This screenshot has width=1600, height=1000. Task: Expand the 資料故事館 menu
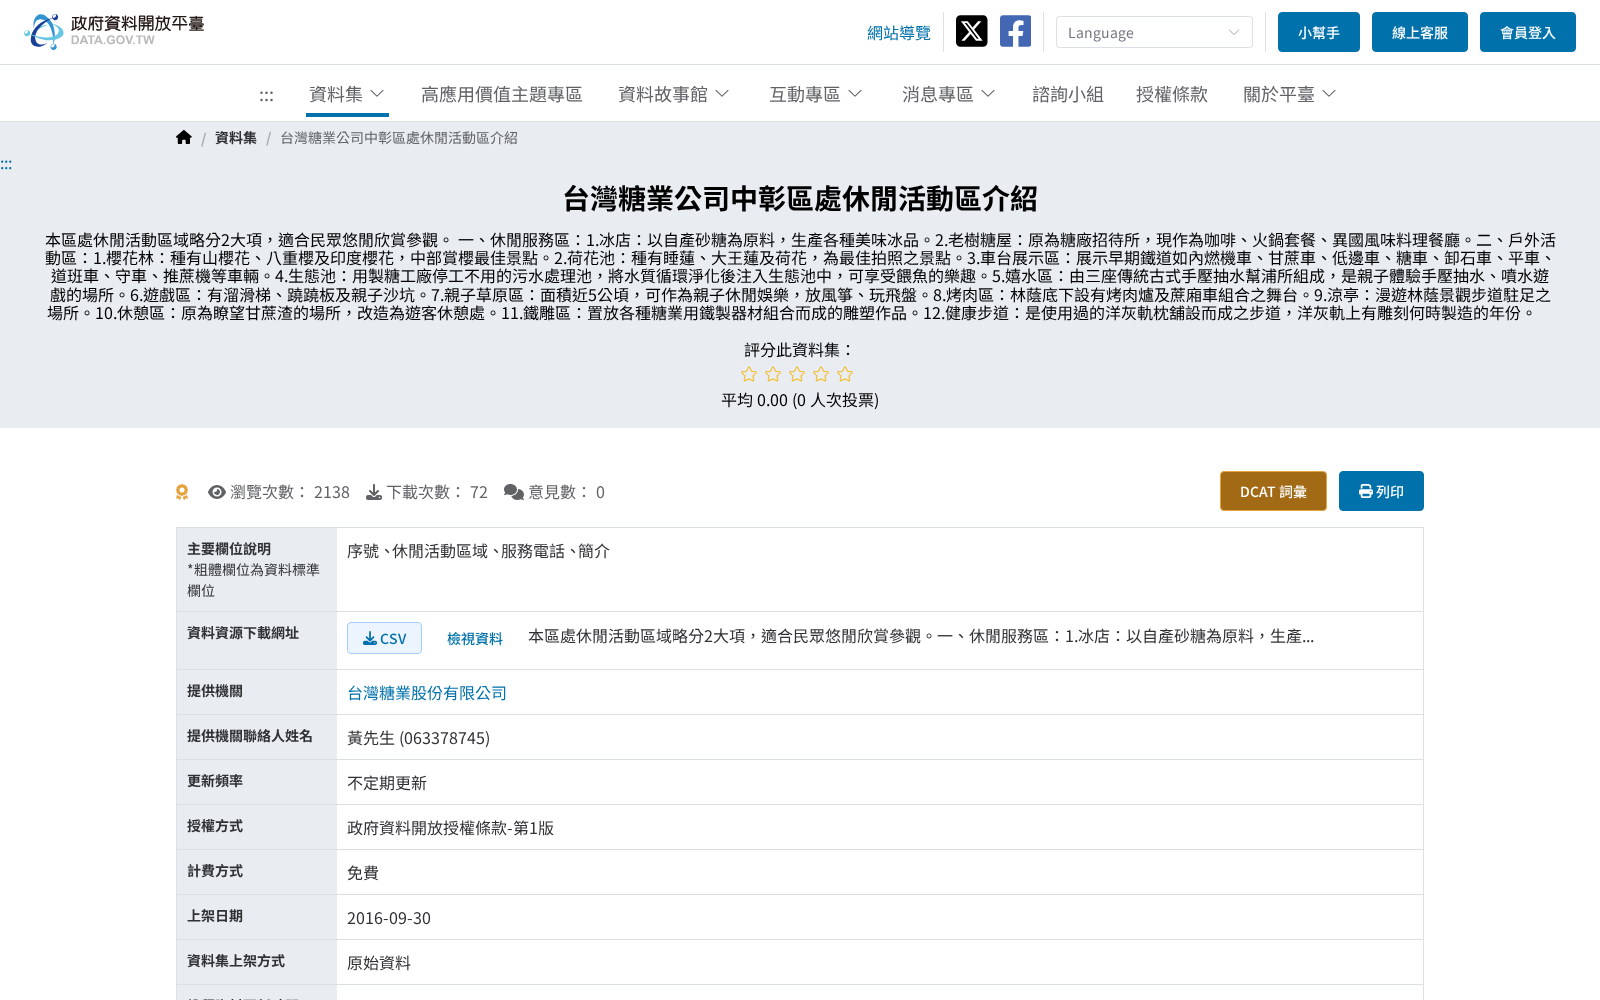[674, 94]
